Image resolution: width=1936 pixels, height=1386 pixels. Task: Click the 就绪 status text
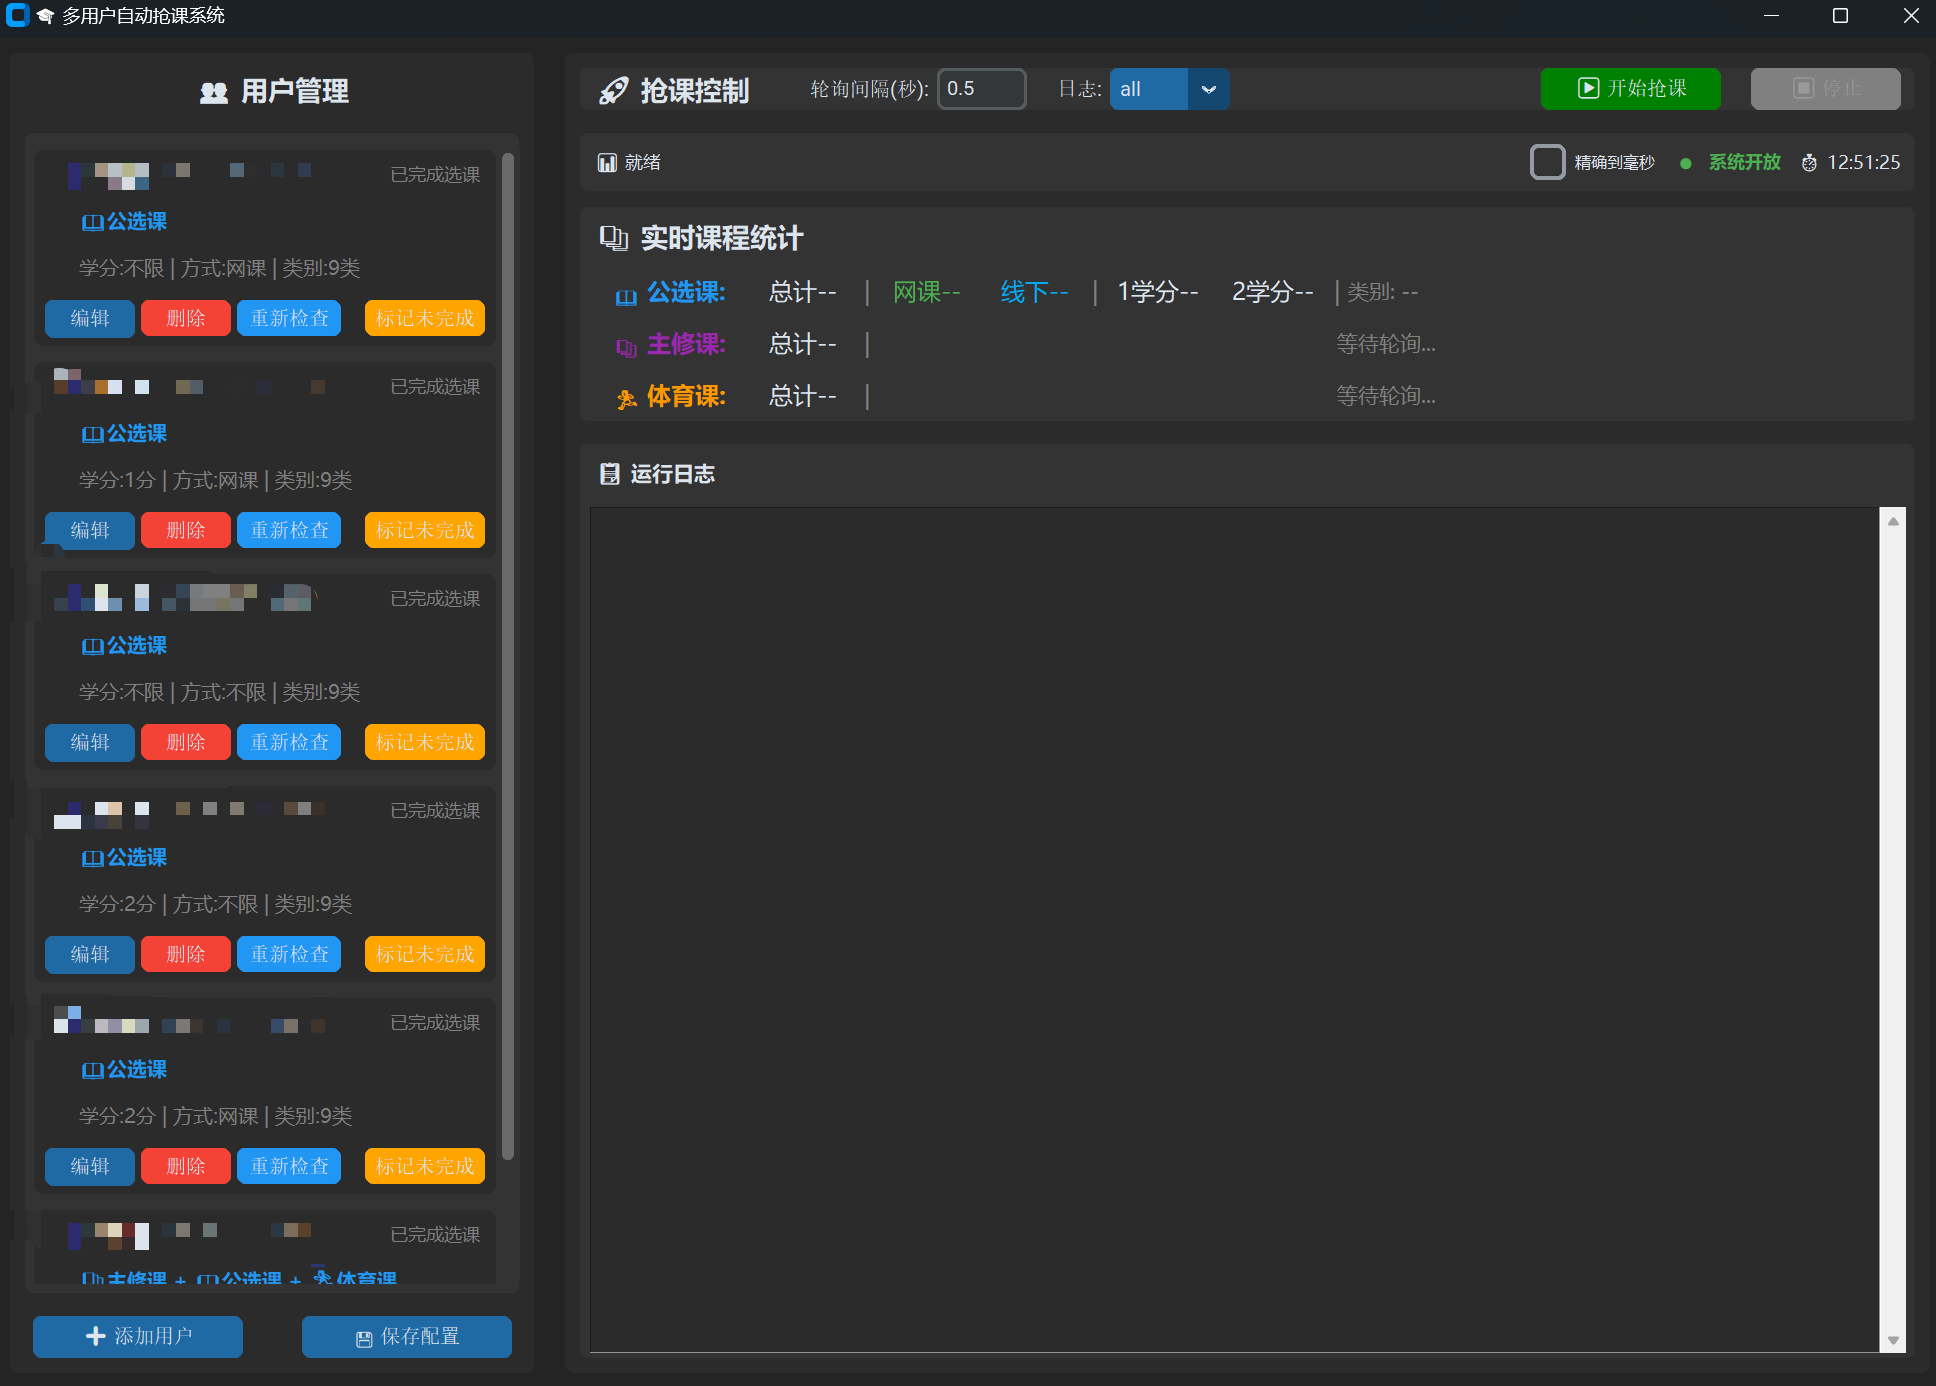point(643,163)
